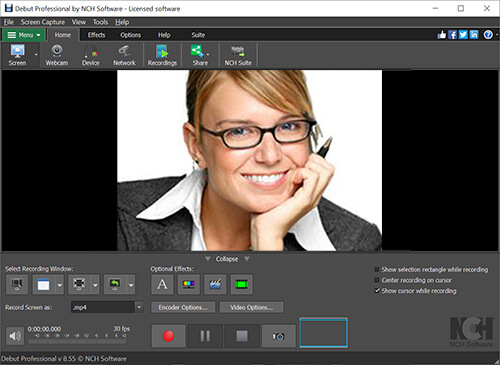The height and width of the screenshot is (365, 500).
Task: Start recording with the red button
Action: point(168,336)
